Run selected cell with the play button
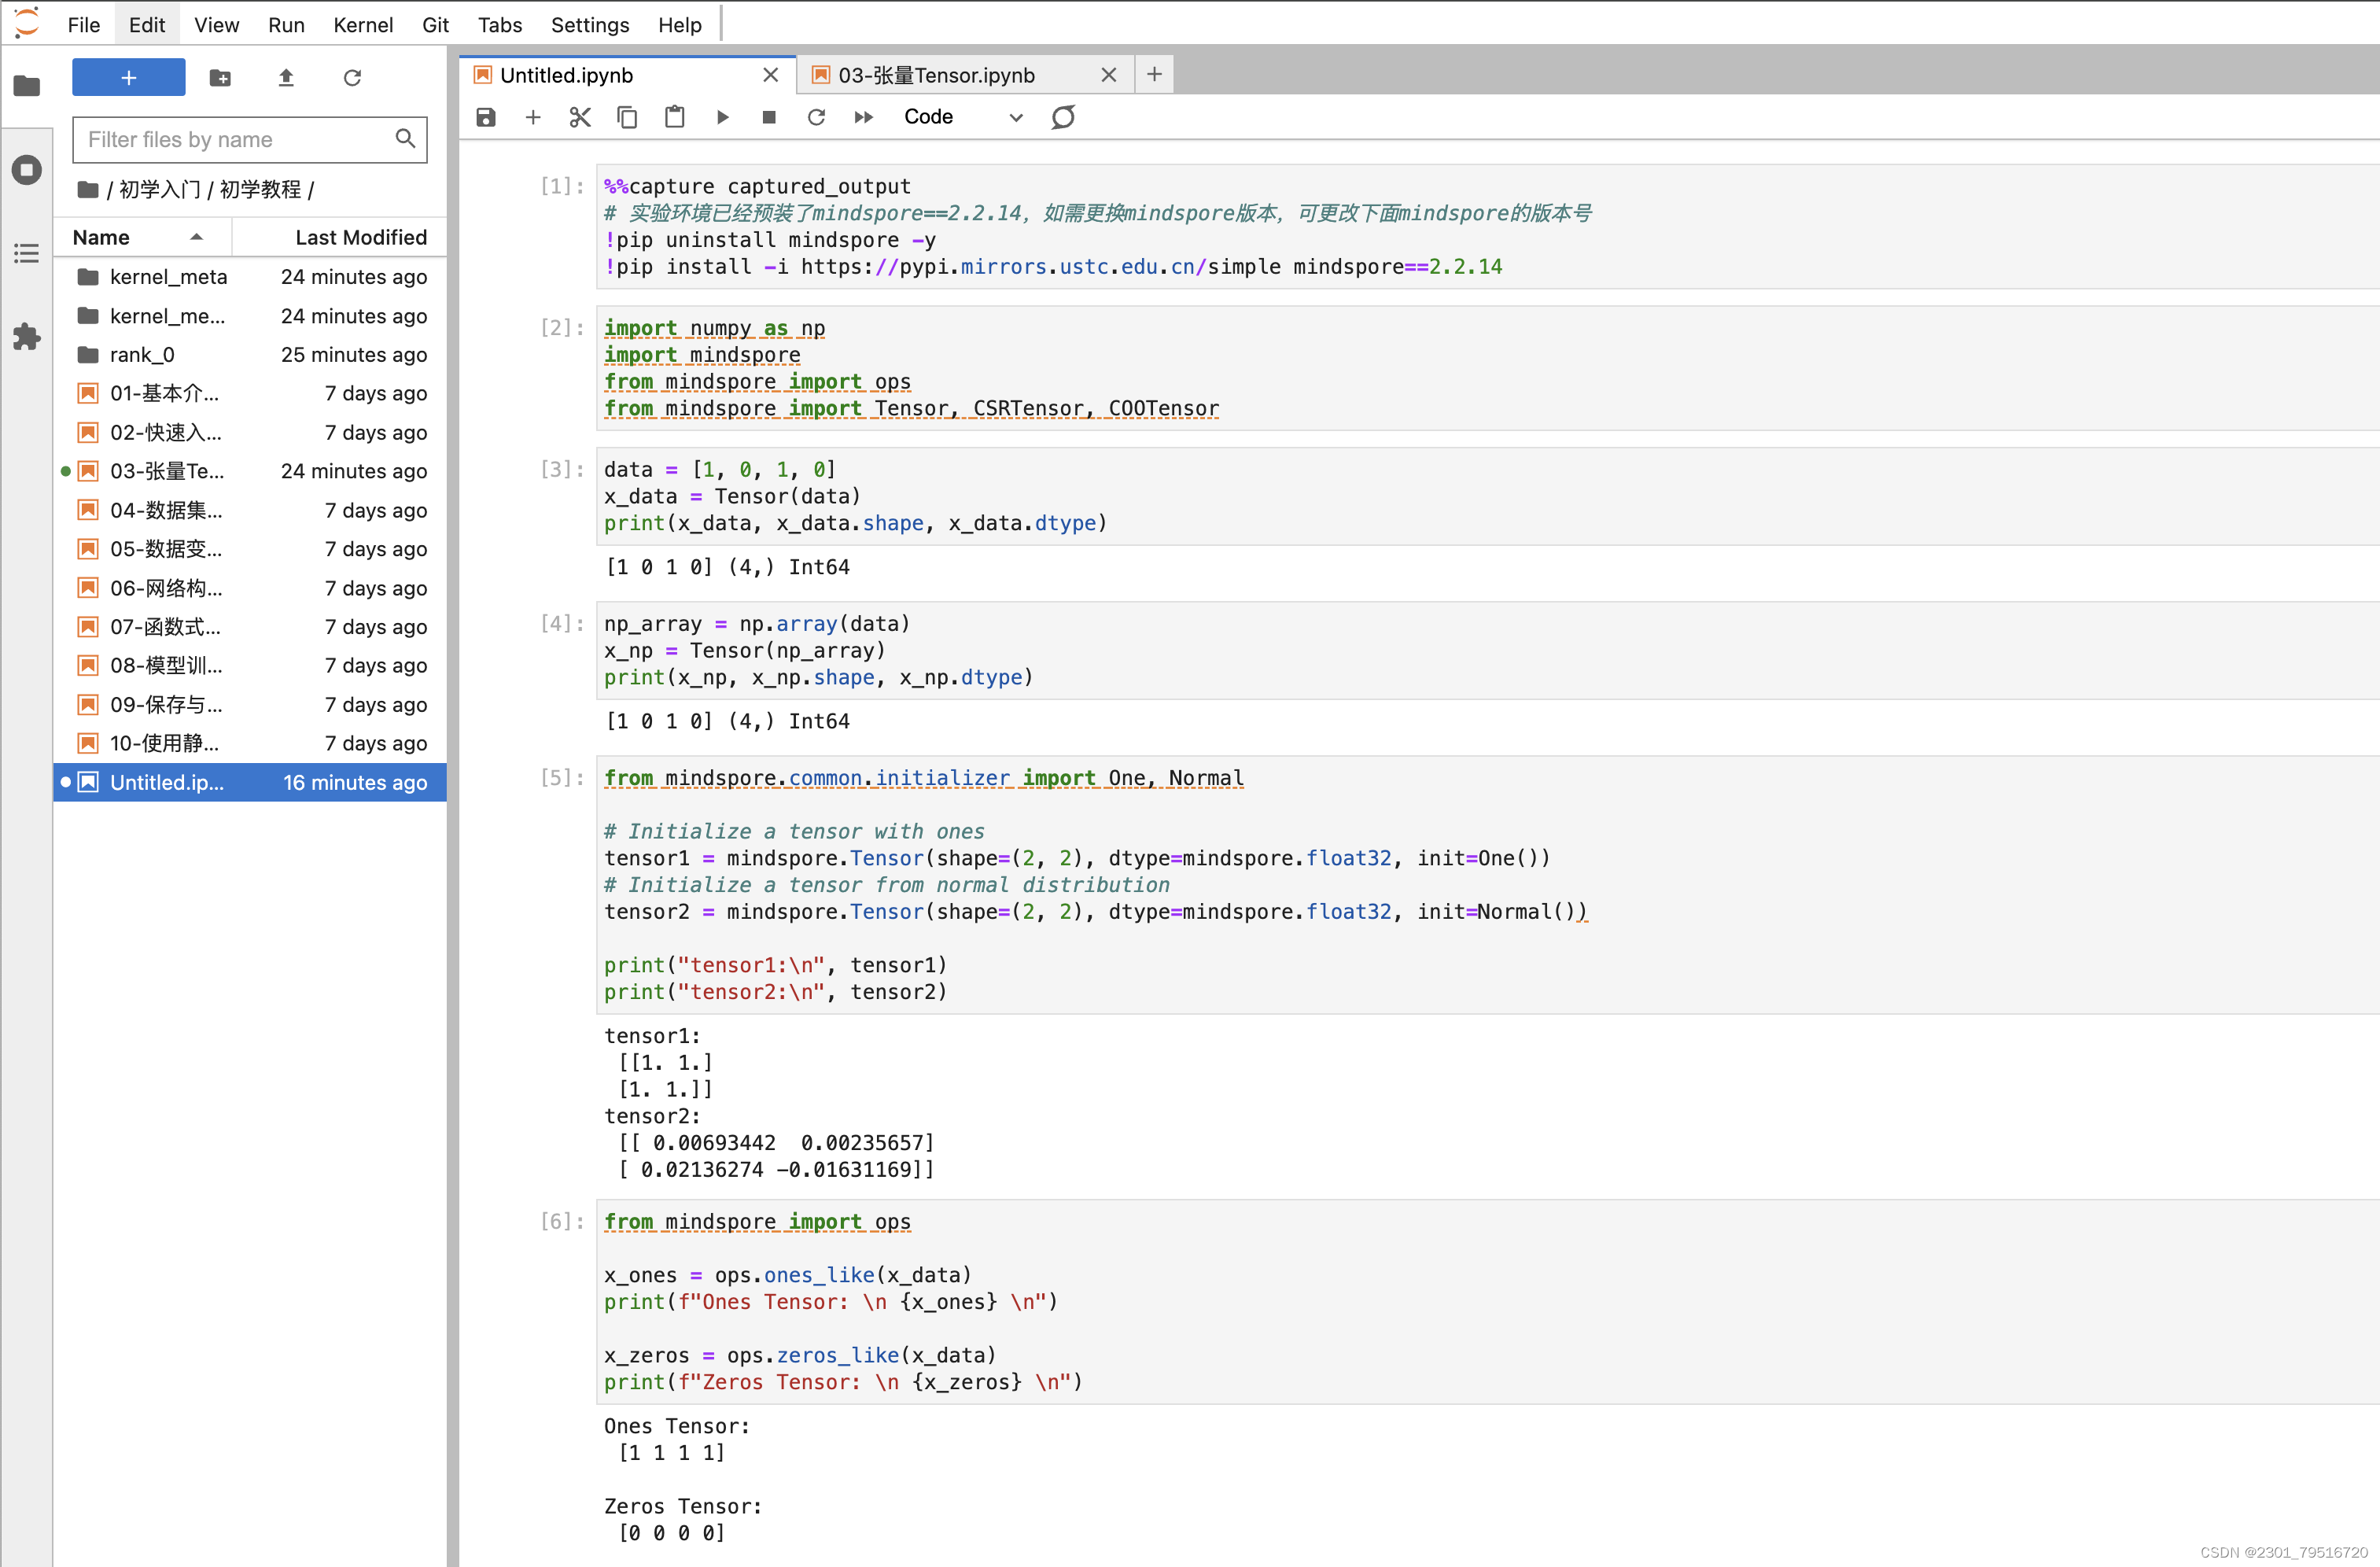The image size is (2380, 1567). coord(722,117)
